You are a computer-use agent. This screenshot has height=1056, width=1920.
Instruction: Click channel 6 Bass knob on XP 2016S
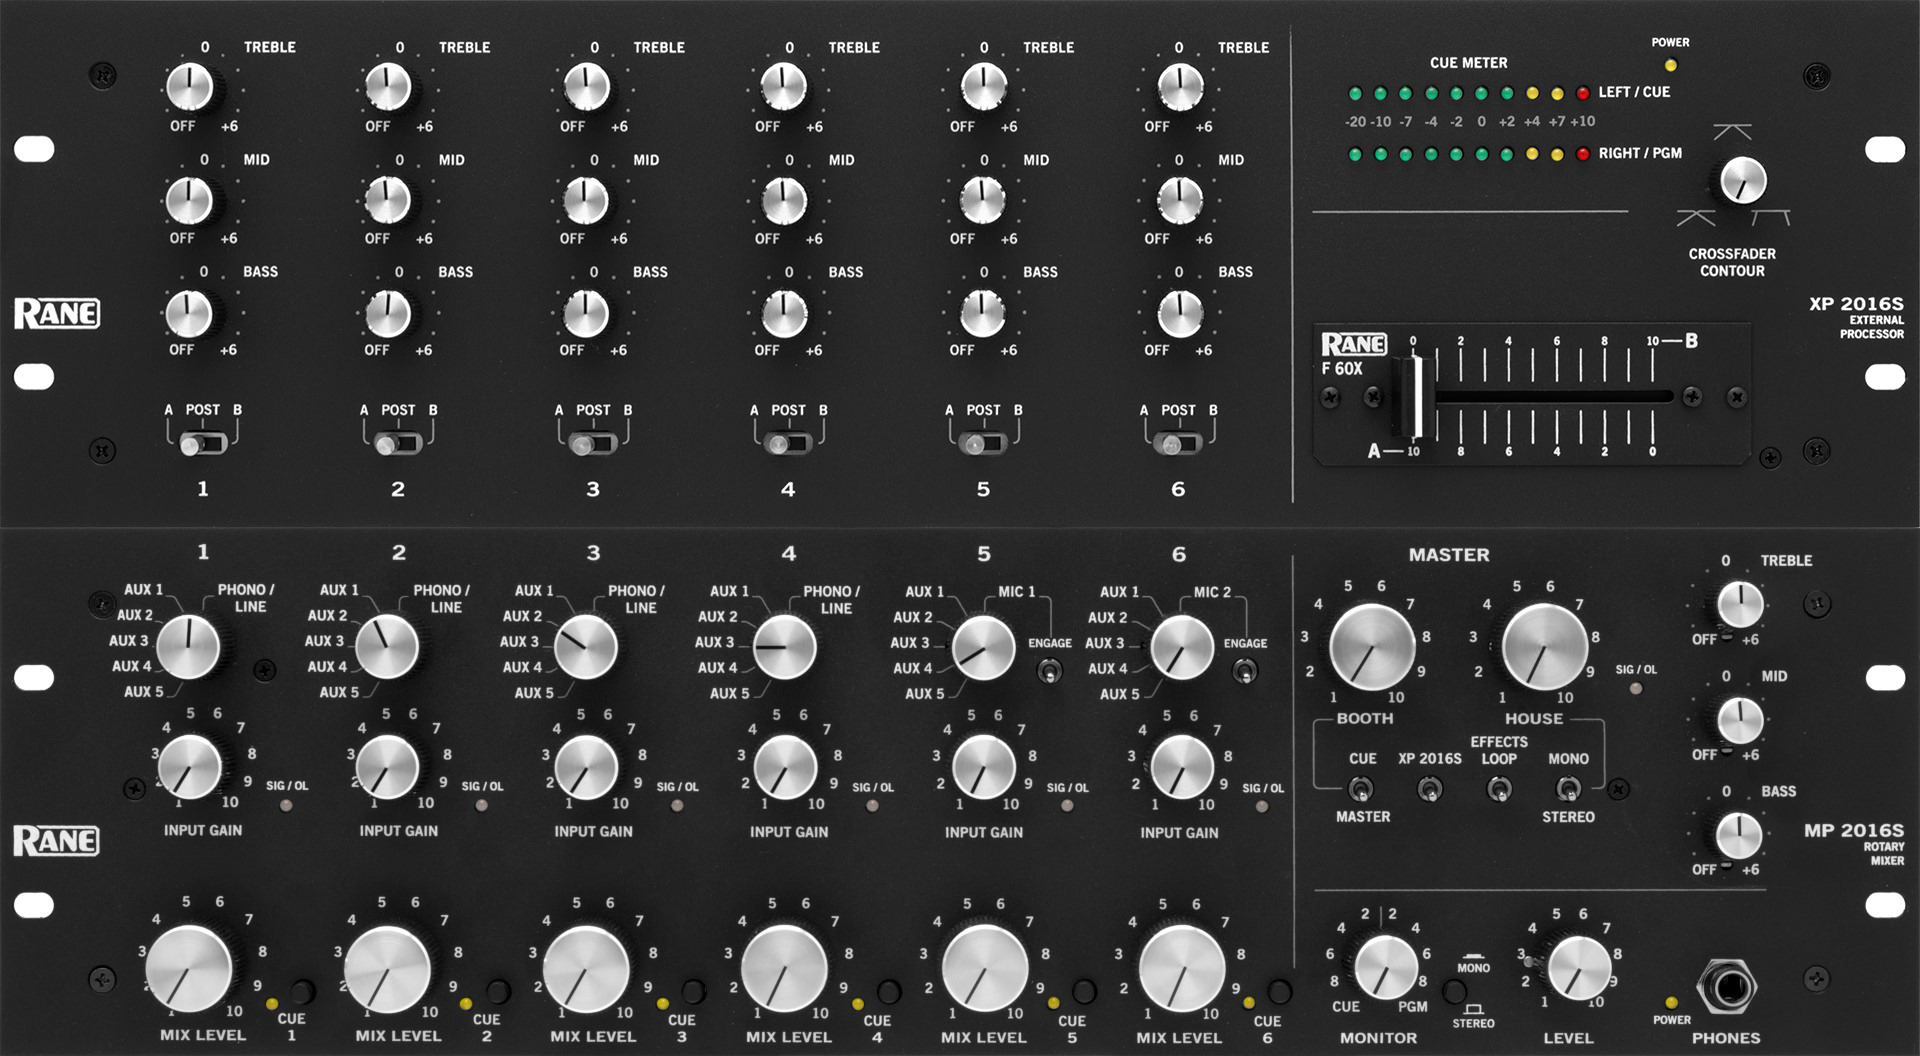tap(1181, 313)
